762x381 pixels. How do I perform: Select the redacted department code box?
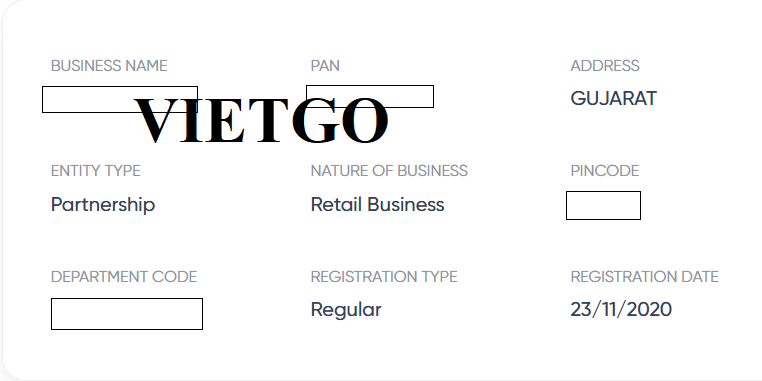pos(127,314)
